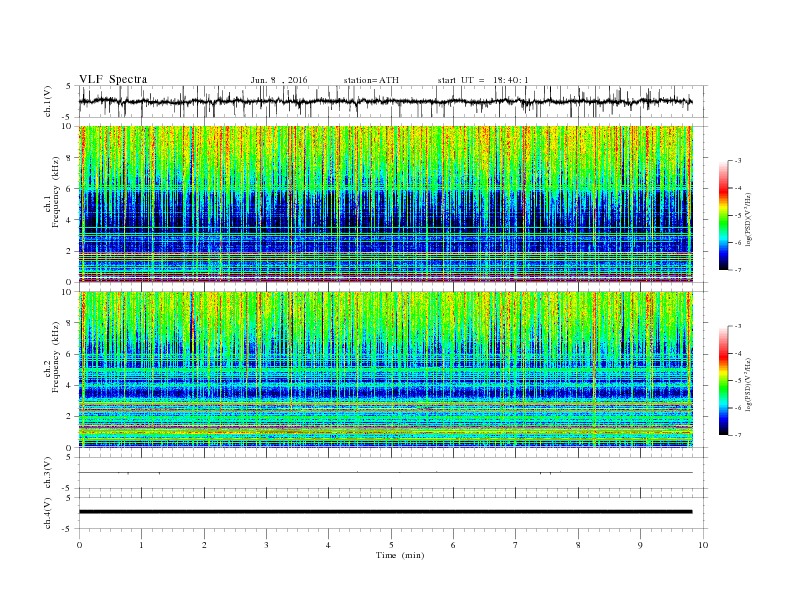Click the ch.2 "Frequency (kHz)" axis label
The image size is (792, 612).
[x=56, y=356]
